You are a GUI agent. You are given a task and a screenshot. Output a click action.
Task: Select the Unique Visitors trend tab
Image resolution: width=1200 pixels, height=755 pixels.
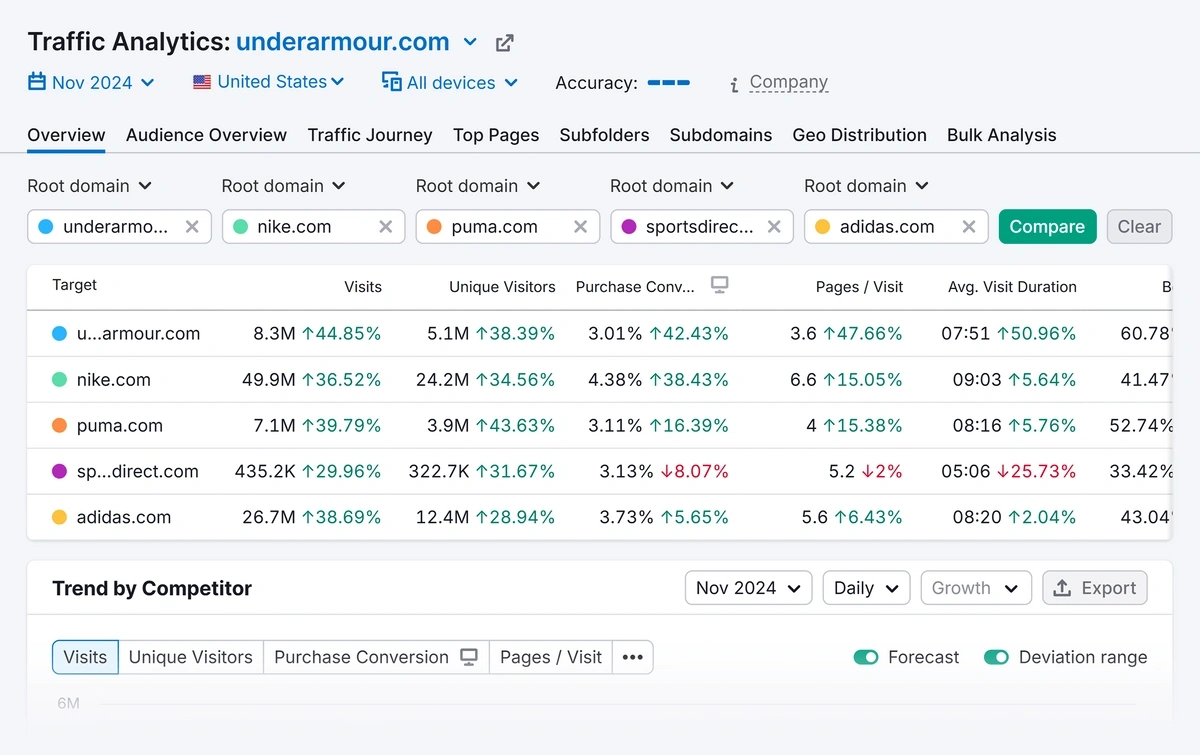pos(191,657)
